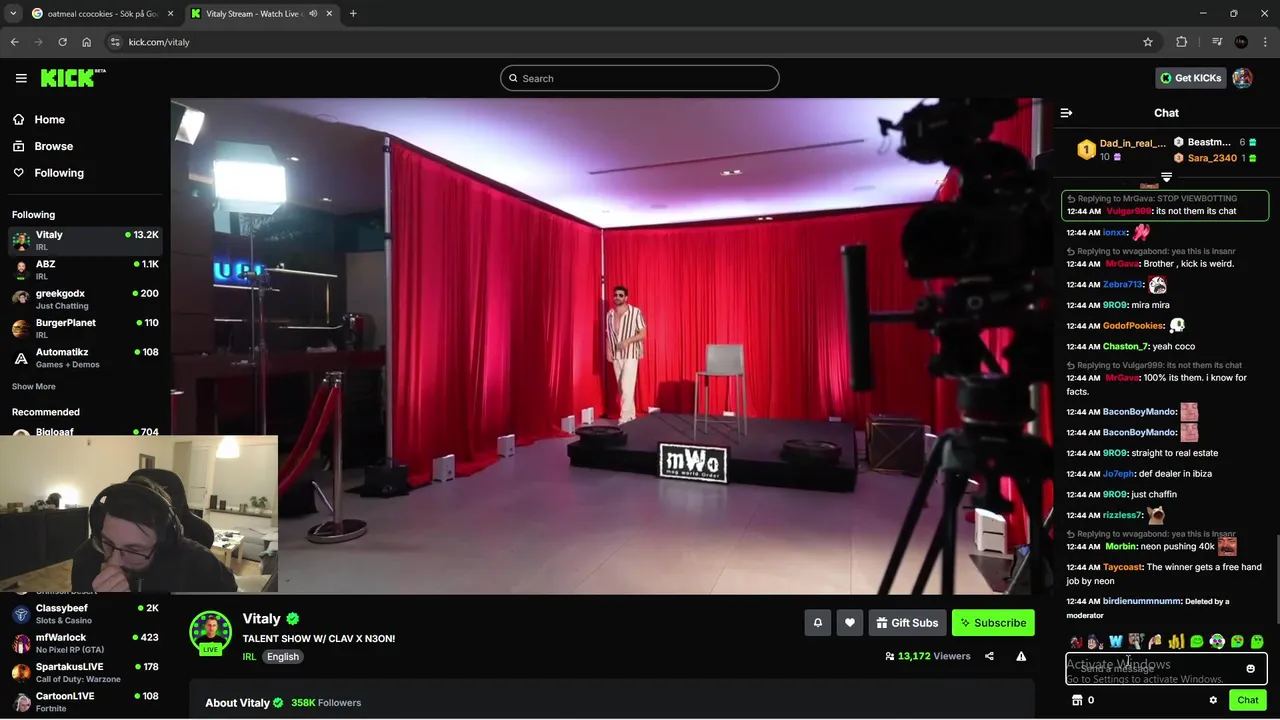Screen dimensions: 1280x720
Task: Click the green Subscribe button
Action: (x=993, y=623)
